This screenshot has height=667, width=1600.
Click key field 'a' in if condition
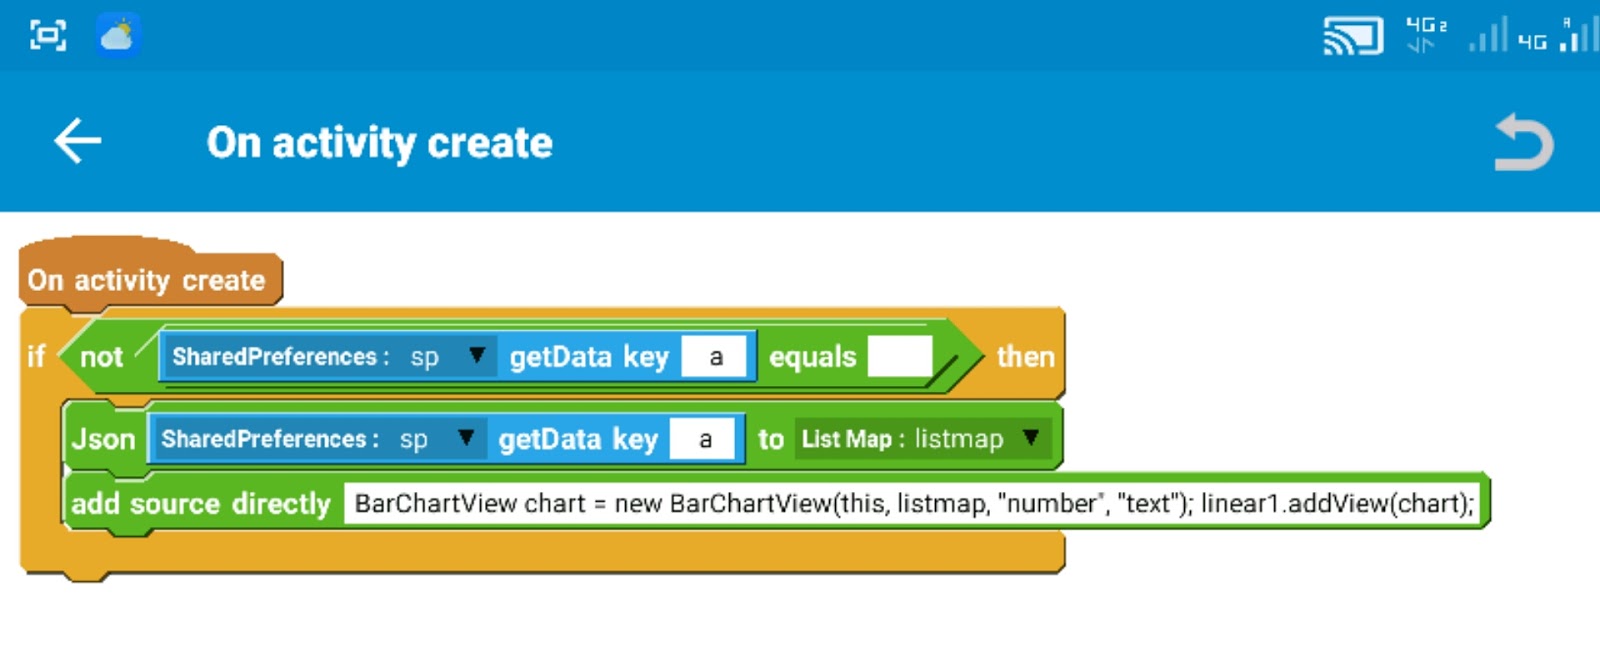pos(715,357)
